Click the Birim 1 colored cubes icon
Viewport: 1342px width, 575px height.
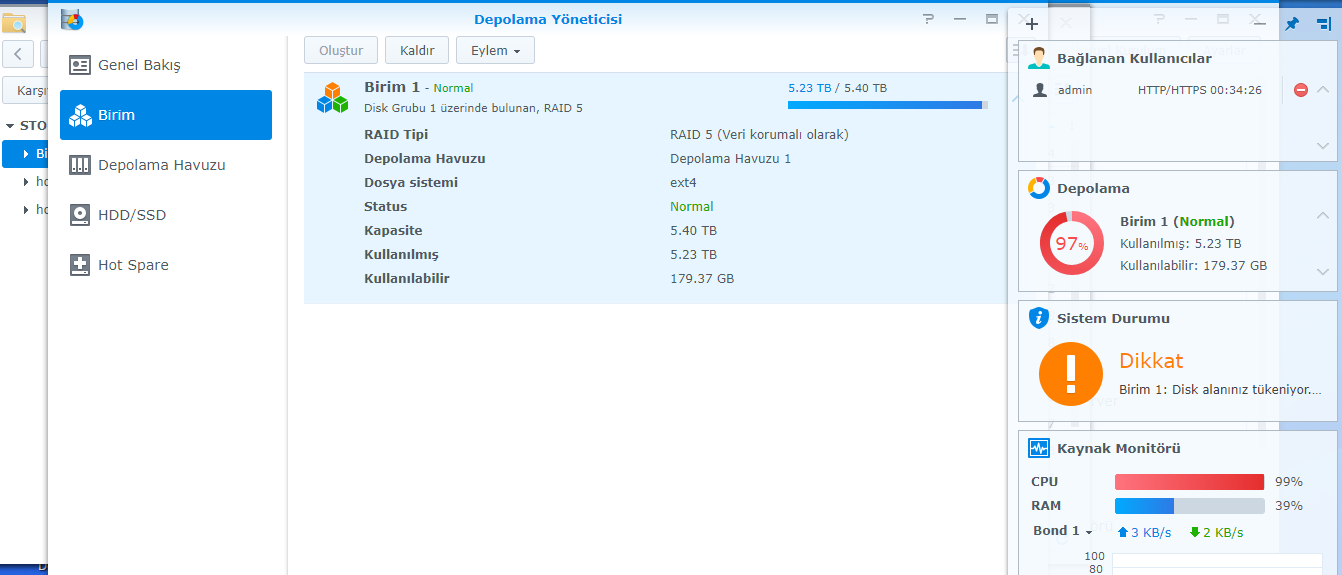[x=332, y=97]
